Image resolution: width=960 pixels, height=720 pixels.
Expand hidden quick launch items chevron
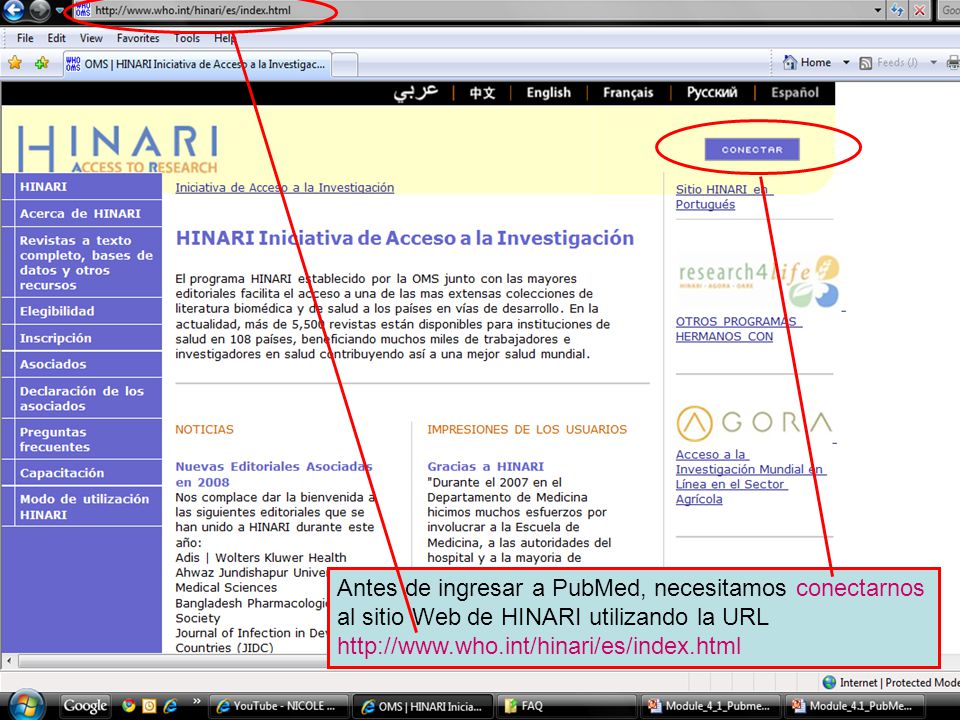[197, 702]
